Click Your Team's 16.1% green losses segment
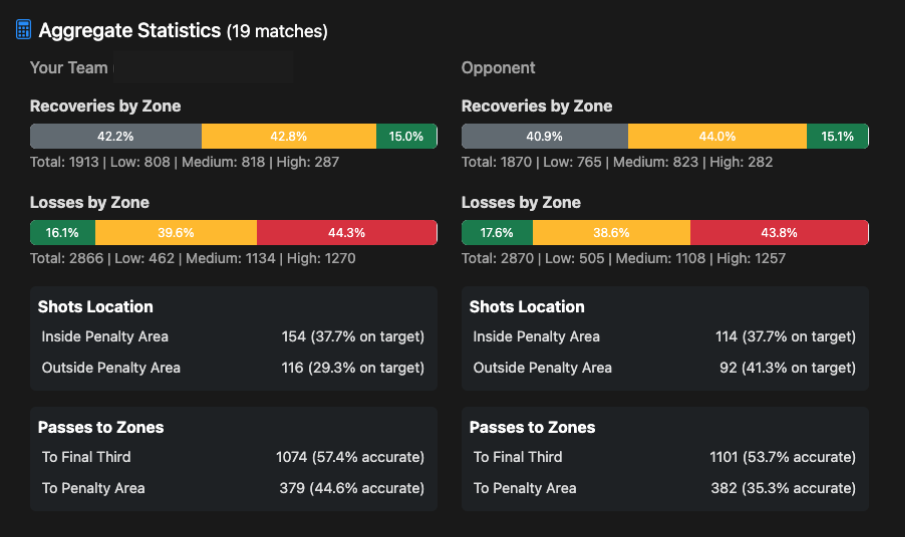The image size is (905, 537). coord(62,233)
